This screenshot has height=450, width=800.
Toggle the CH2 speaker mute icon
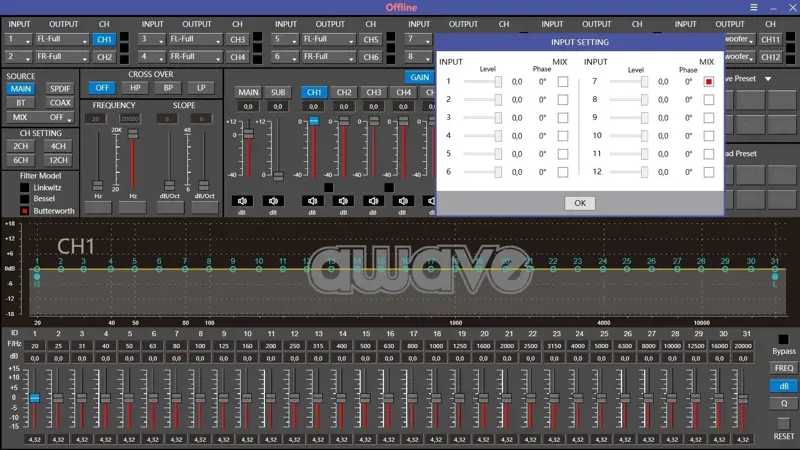pyautogui.click(x=343, y=200)
